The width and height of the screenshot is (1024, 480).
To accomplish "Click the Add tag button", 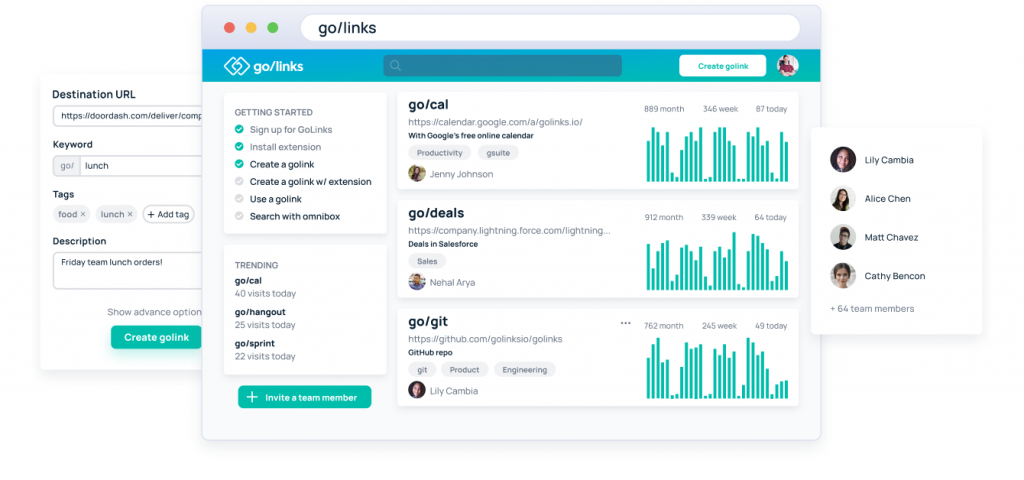I will (168, 214).
